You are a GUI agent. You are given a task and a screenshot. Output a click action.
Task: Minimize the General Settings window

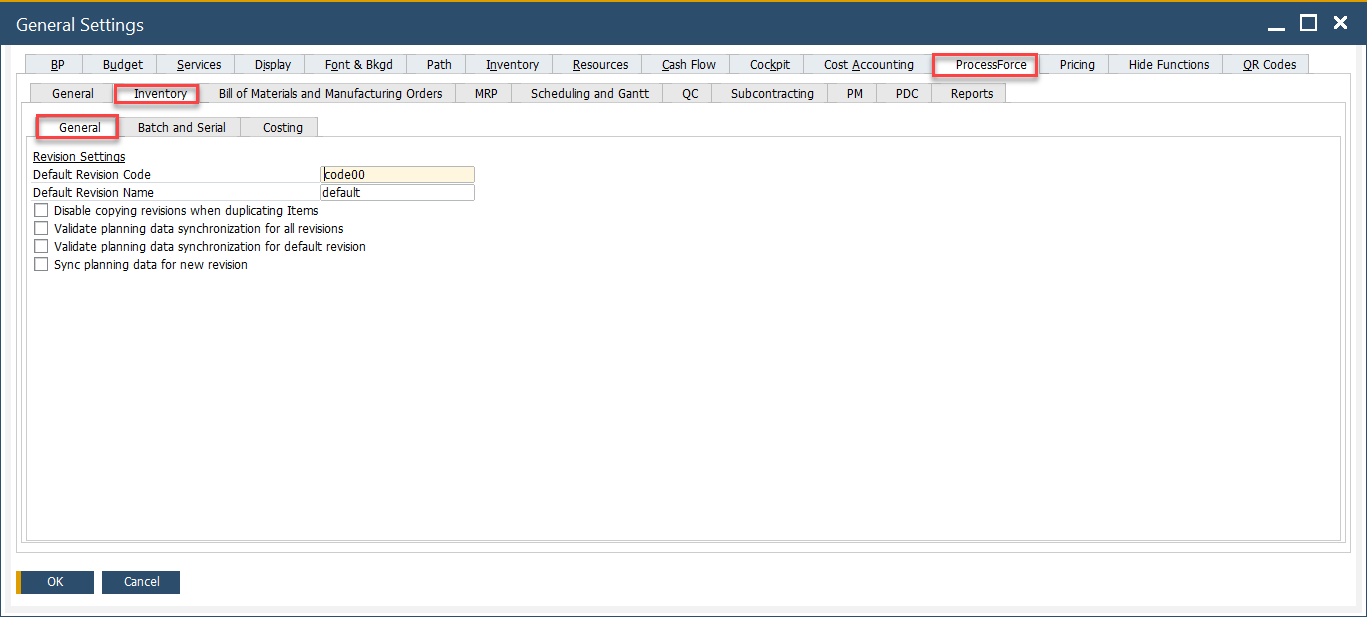coord(1276,23)
